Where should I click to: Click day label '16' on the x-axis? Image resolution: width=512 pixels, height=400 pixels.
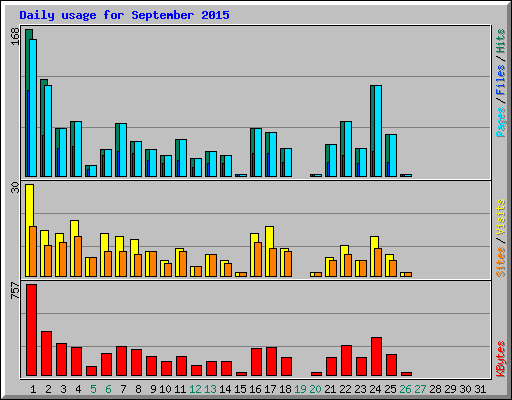255,389
